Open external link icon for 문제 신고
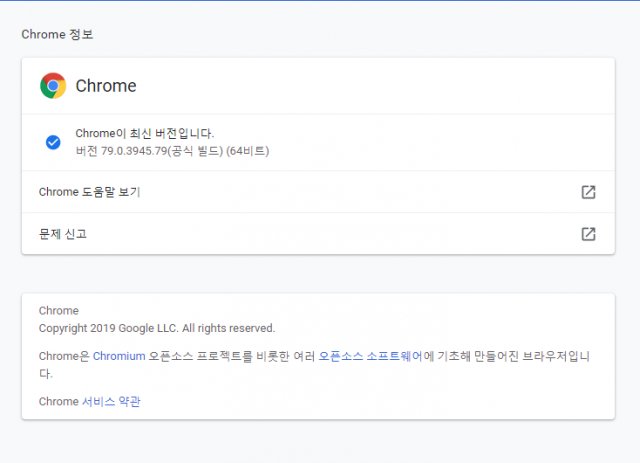Viewport: 640px width, 463px height. [x=588, y=234]
